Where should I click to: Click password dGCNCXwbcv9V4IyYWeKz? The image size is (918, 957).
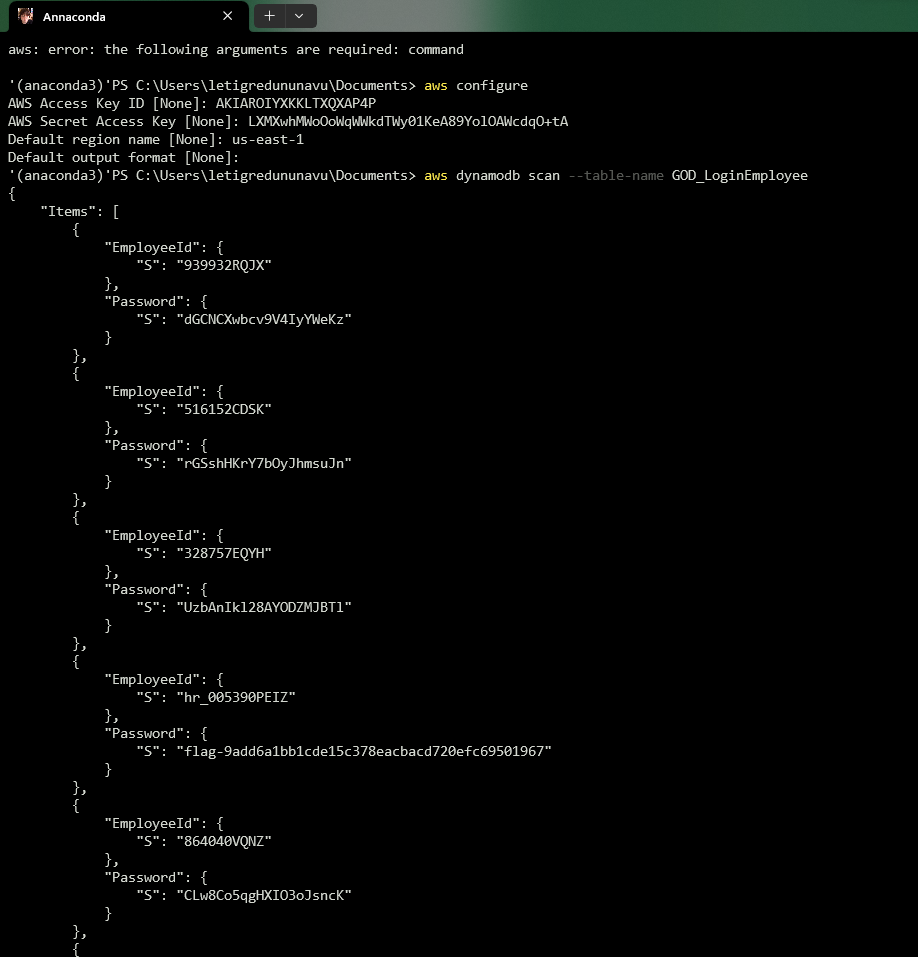pyautogui.click(x=264, y=319)
